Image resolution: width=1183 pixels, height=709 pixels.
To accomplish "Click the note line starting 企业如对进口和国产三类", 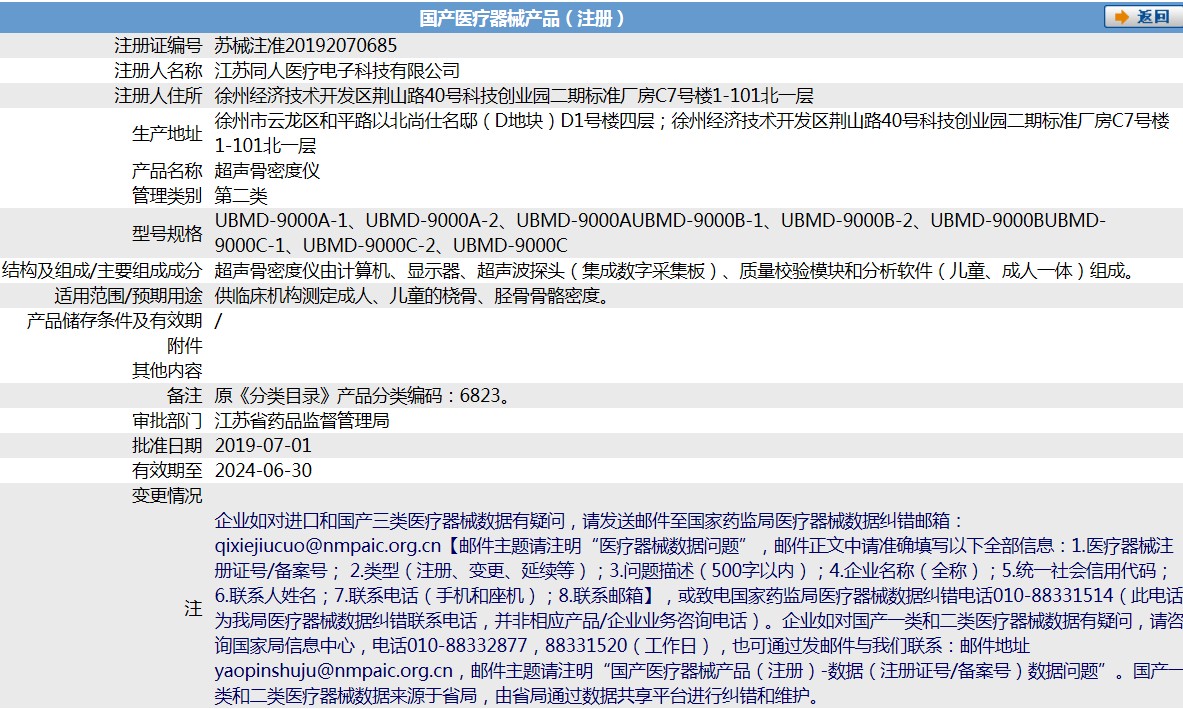I will [x=590, y=520].
